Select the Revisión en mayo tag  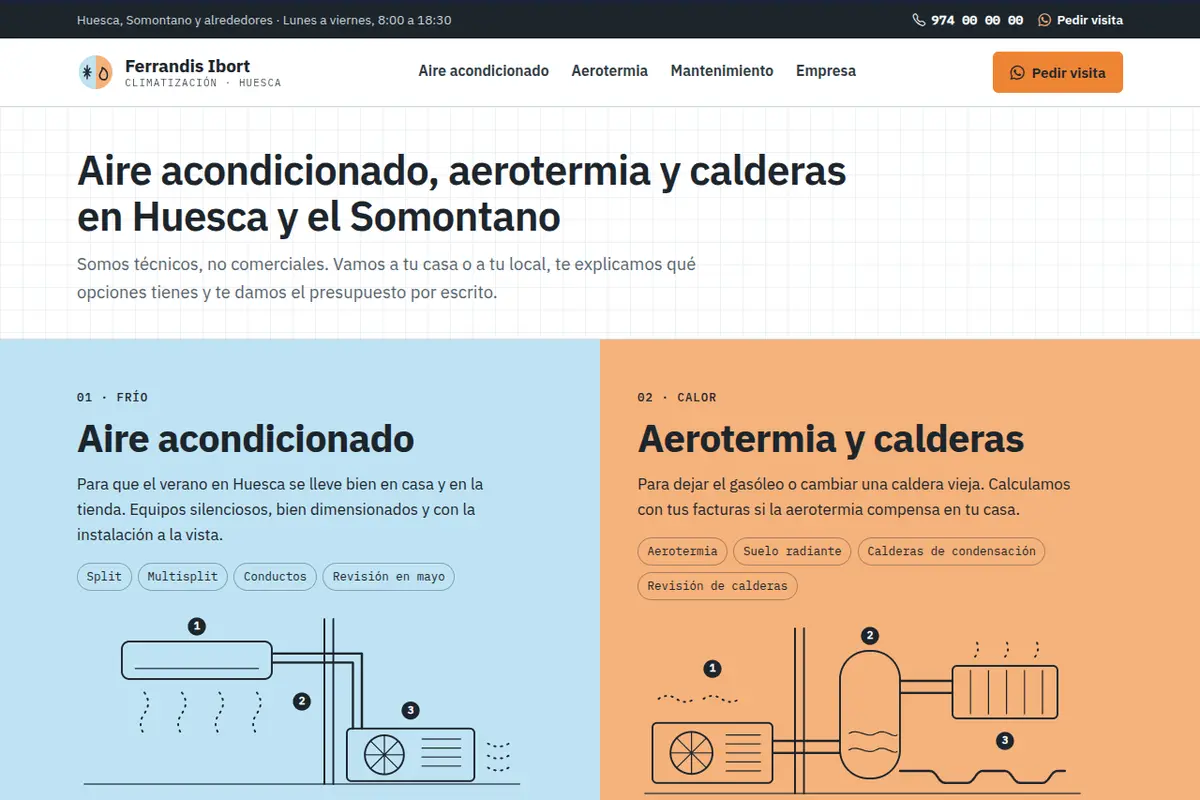pos(389,577)
